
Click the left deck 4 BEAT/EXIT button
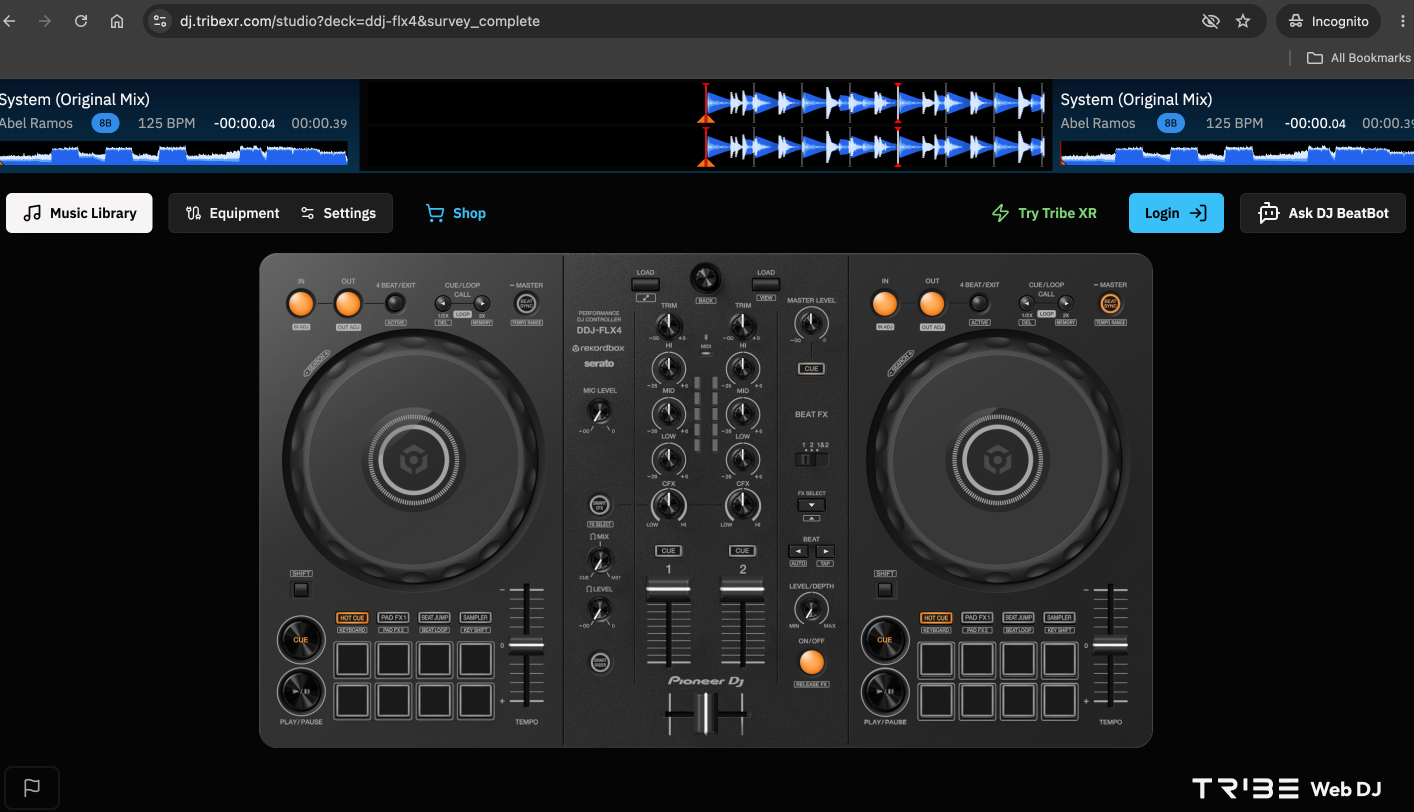click(395, 303)
